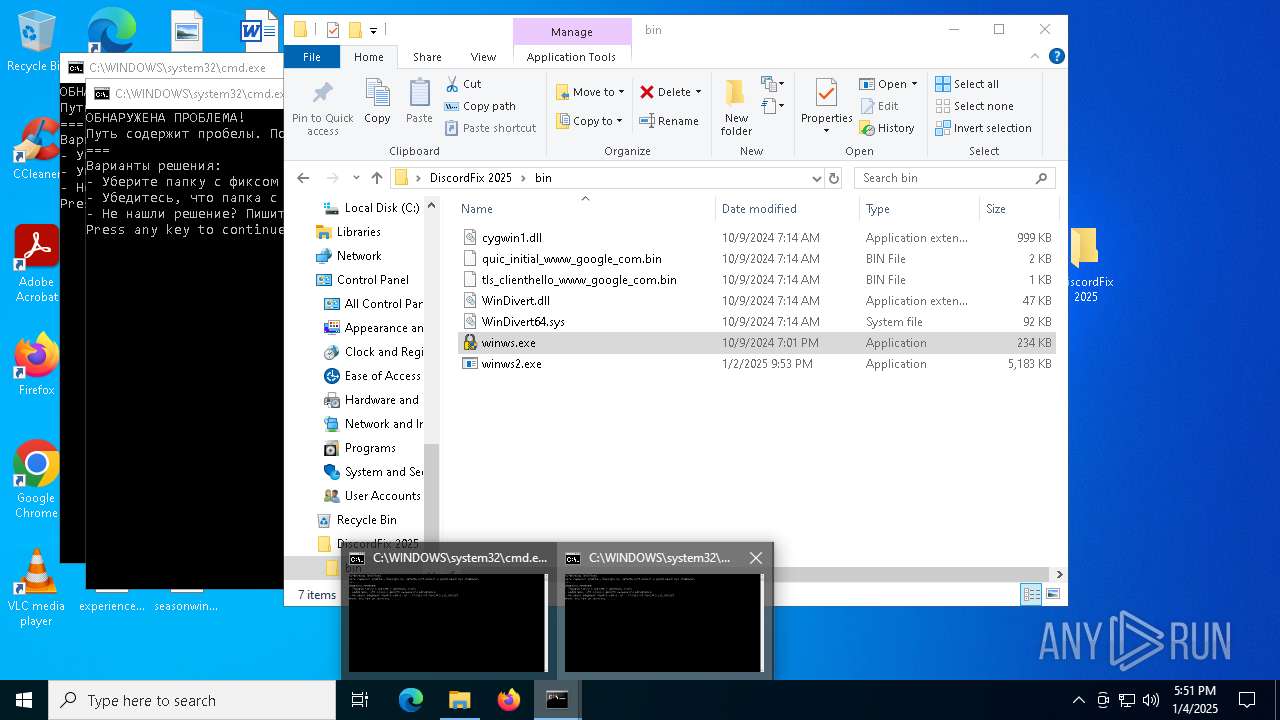Sort by Date modified column header

click(x=759, y=209)
